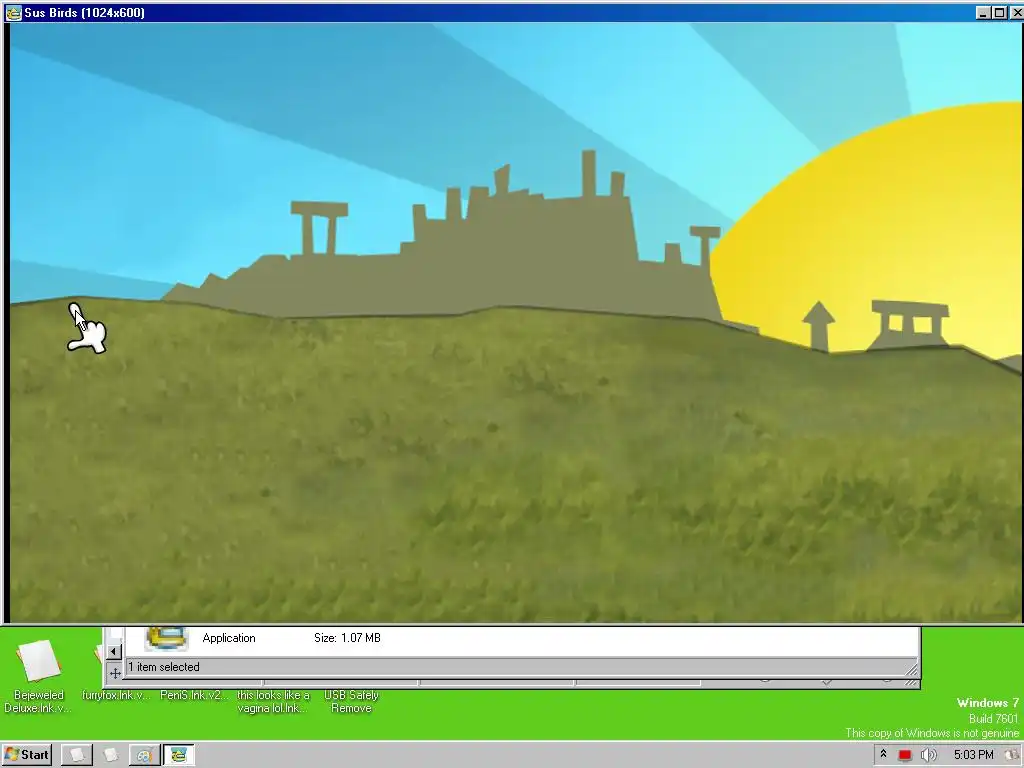1024x768 pixels.
Task: Click the Sus Birds title bar icon
Action: 13,12
